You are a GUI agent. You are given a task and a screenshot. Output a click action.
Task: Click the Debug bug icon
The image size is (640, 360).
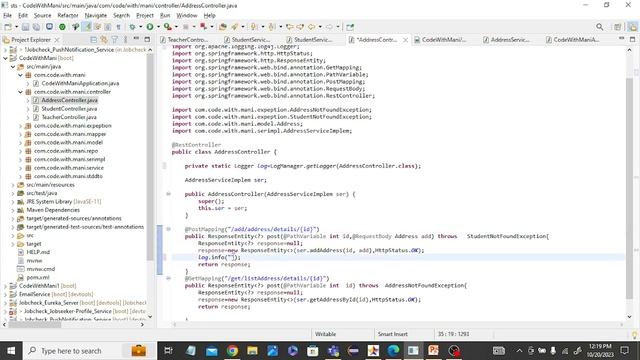pos(132,27)
